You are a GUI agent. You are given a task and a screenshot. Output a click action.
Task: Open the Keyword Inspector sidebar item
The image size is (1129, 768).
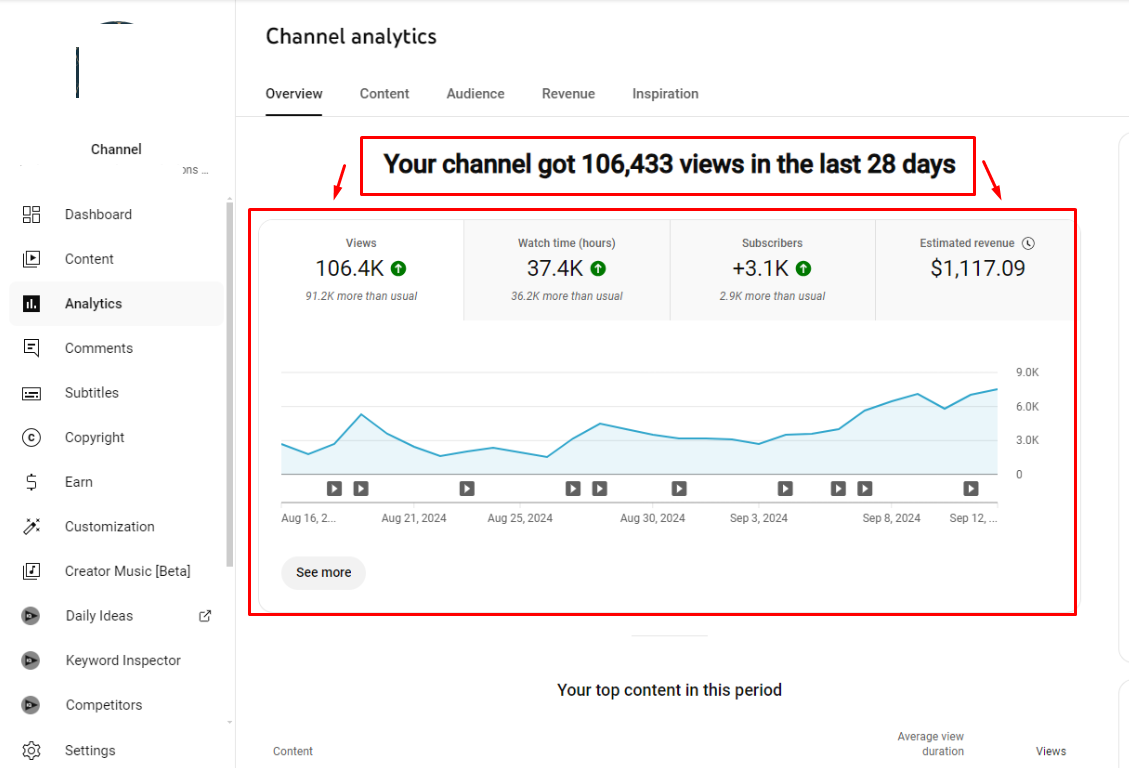coord(123,660)
